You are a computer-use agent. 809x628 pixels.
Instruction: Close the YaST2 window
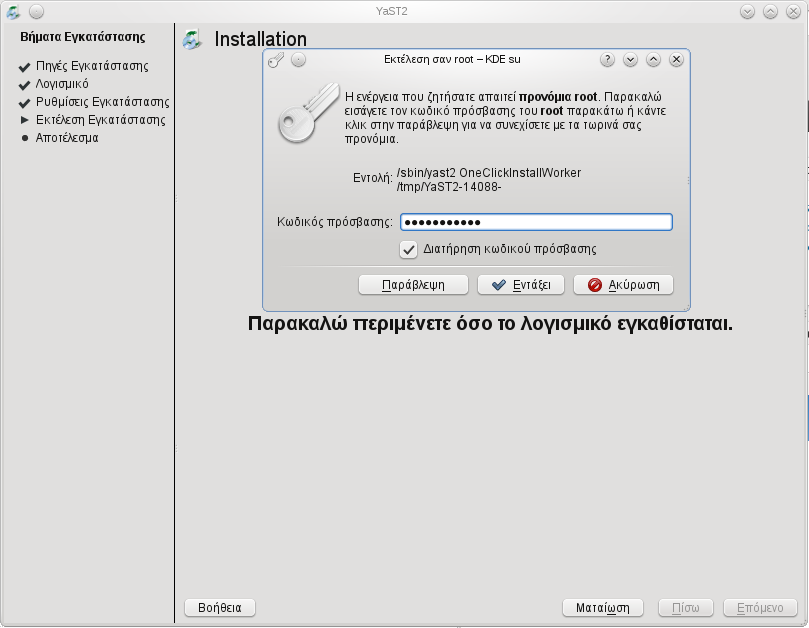click(793, 11)
